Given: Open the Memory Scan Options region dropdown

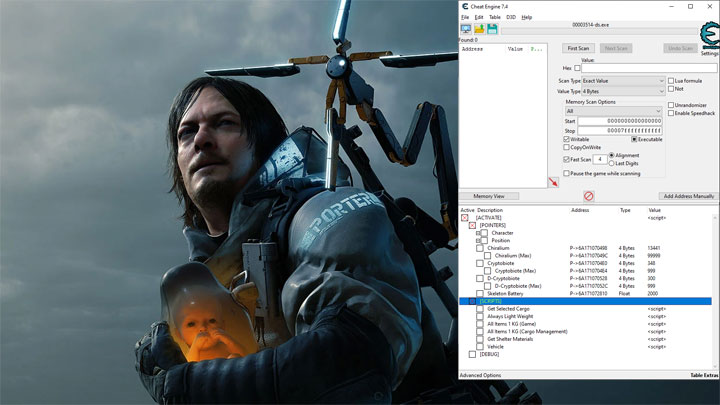Looking at the screenshot, I should (x=613, y=111).
